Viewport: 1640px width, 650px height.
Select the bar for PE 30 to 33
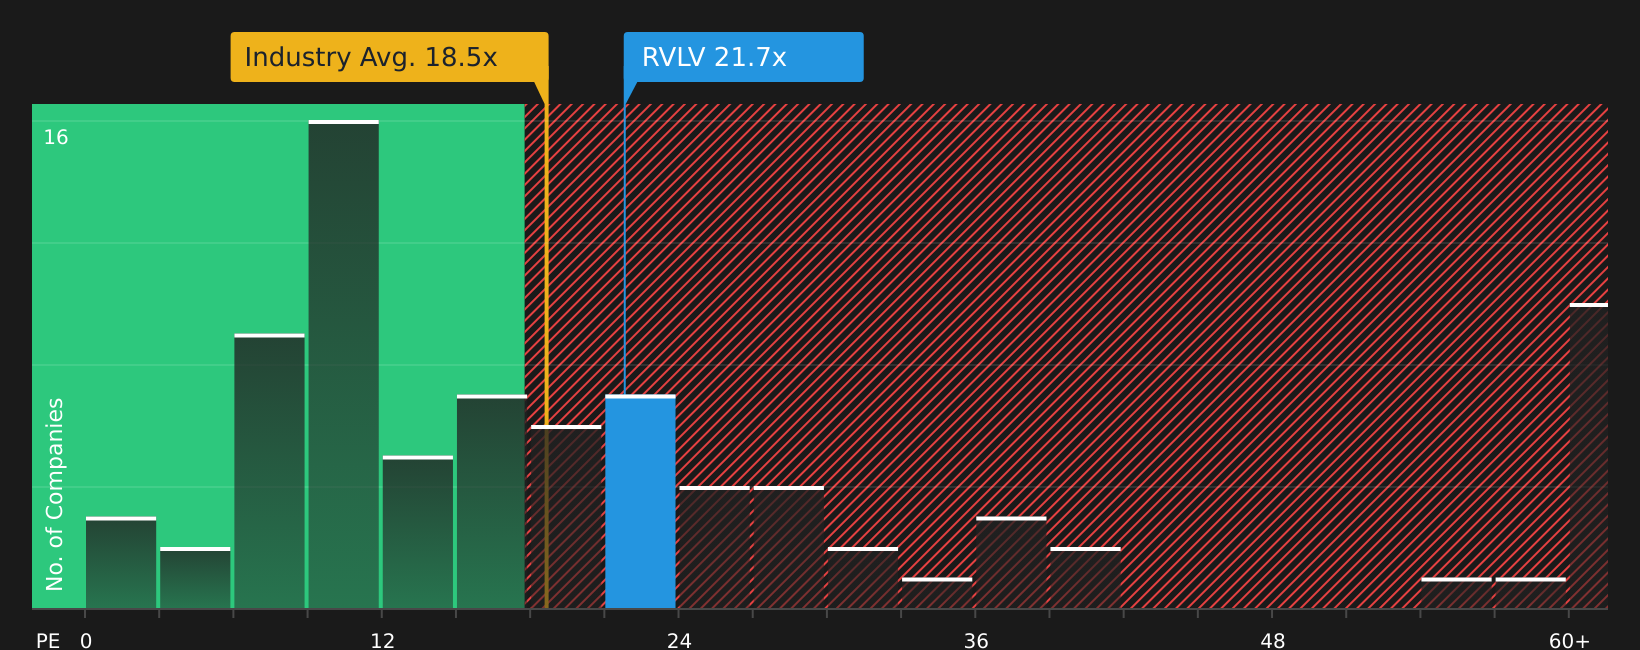coord(863,578)
